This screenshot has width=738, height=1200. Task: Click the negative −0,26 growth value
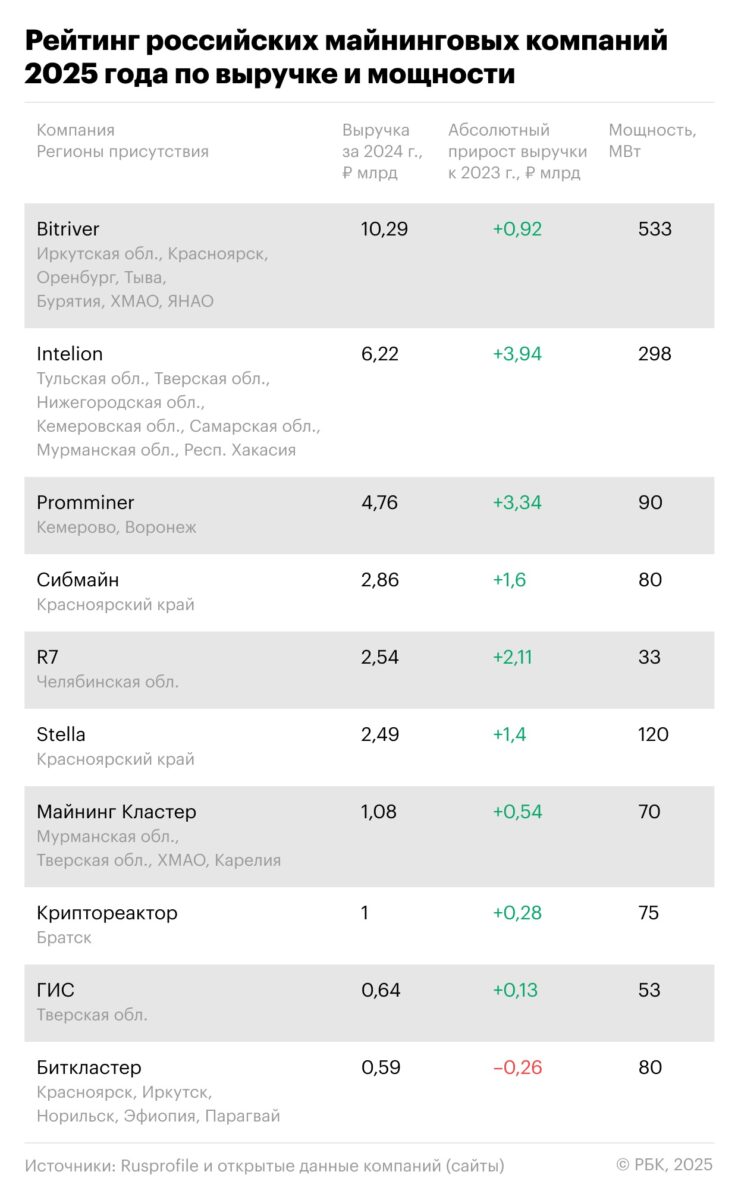click(x=517, y=1067)
